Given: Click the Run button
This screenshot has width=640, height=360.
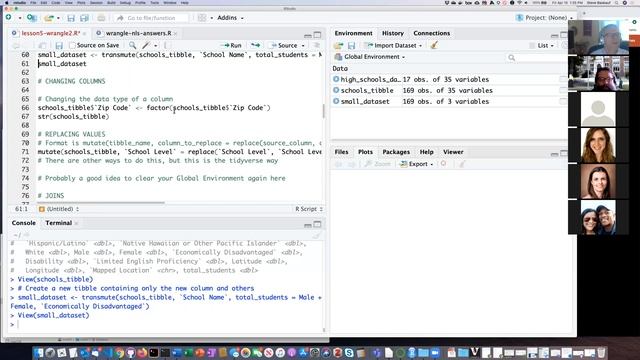Looking at the screenshot, I should tap(231, 45).
